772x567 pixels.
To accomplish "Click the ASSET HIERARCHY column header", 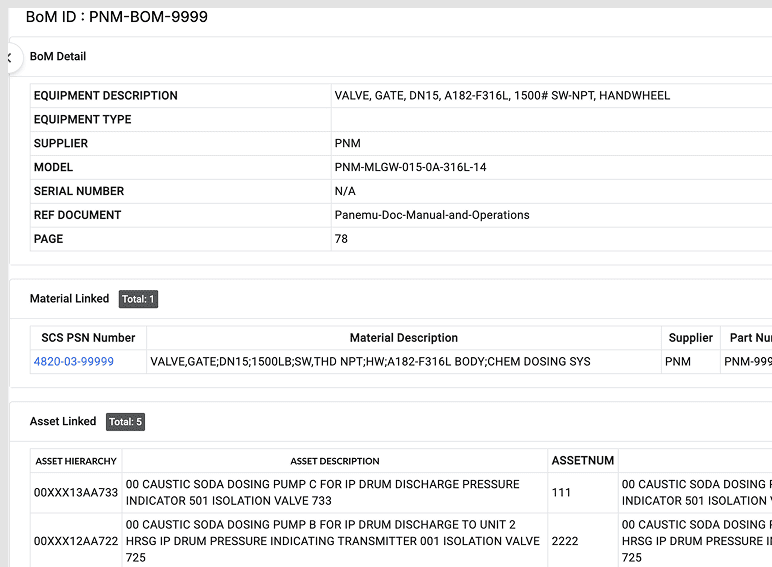I will tap(76, 461).
